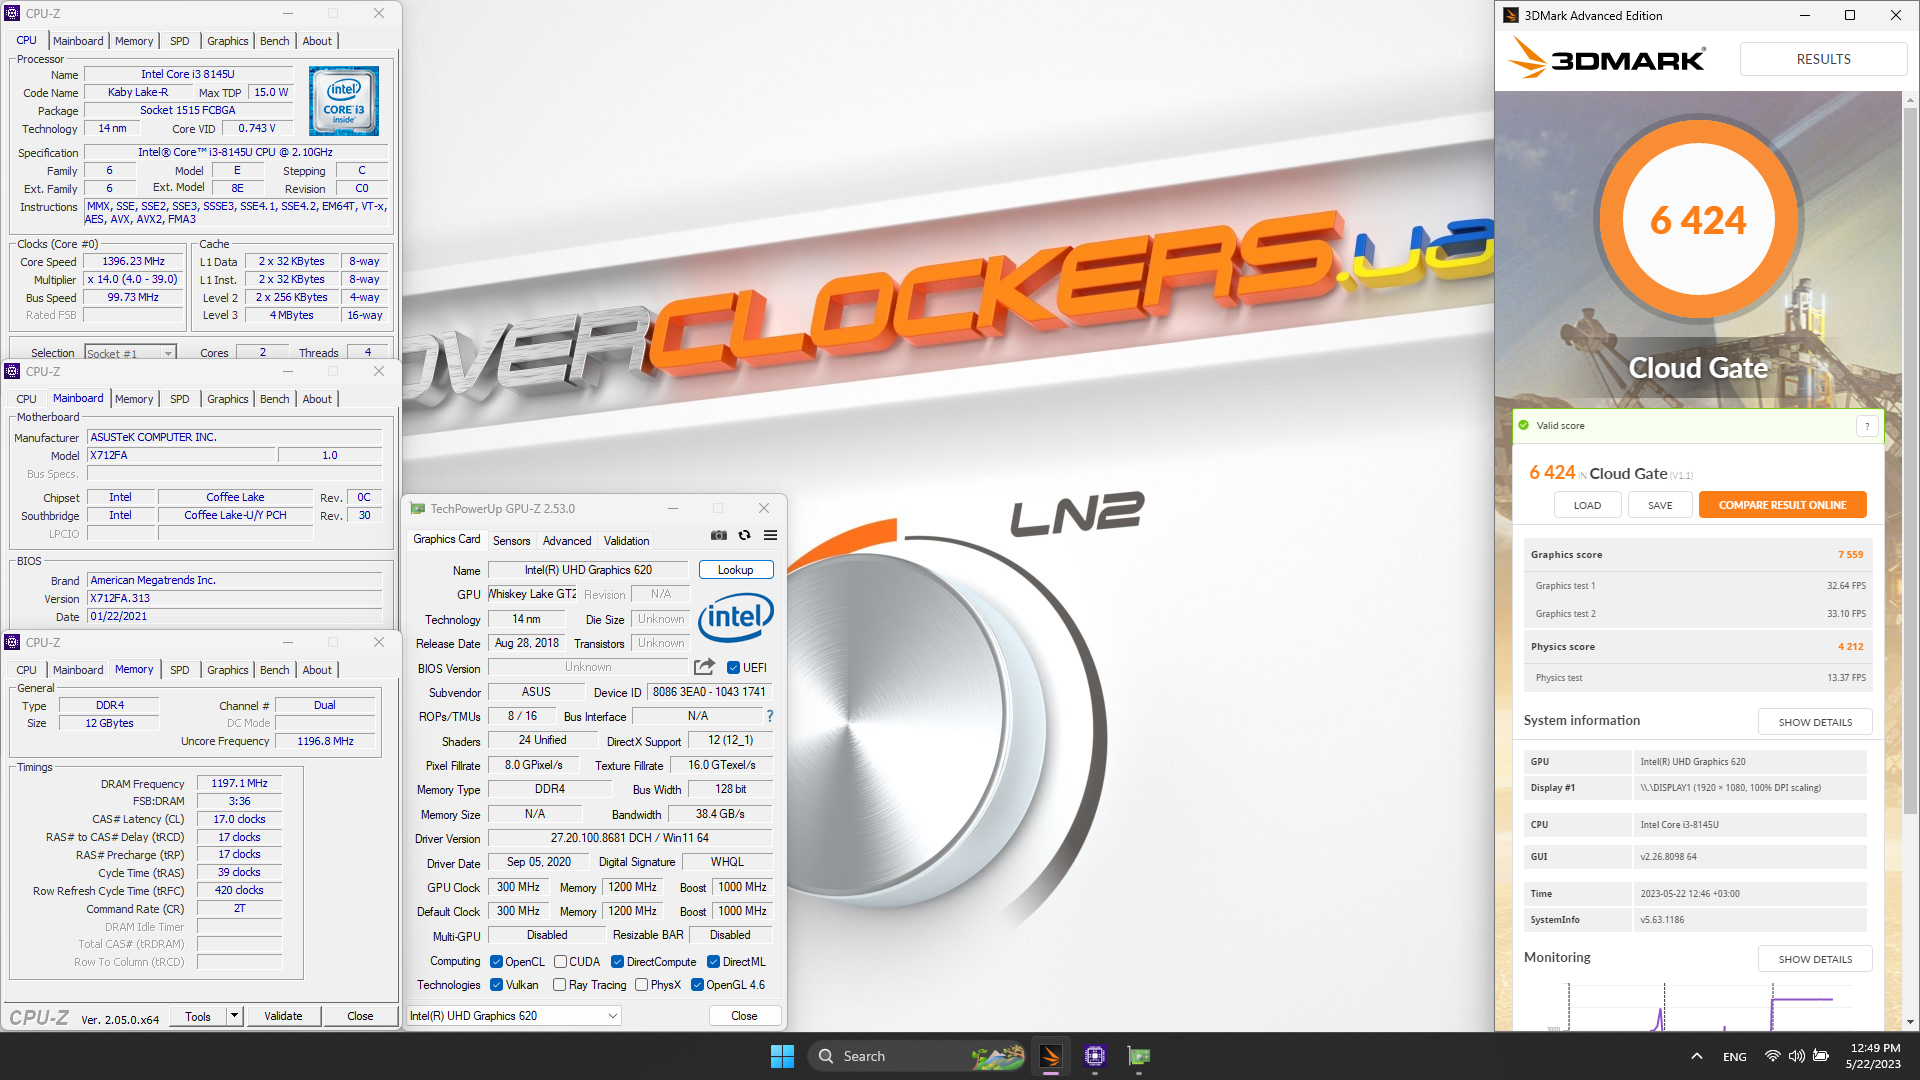
Task: Click the green valid score check icon
Action: (1524, 426)
